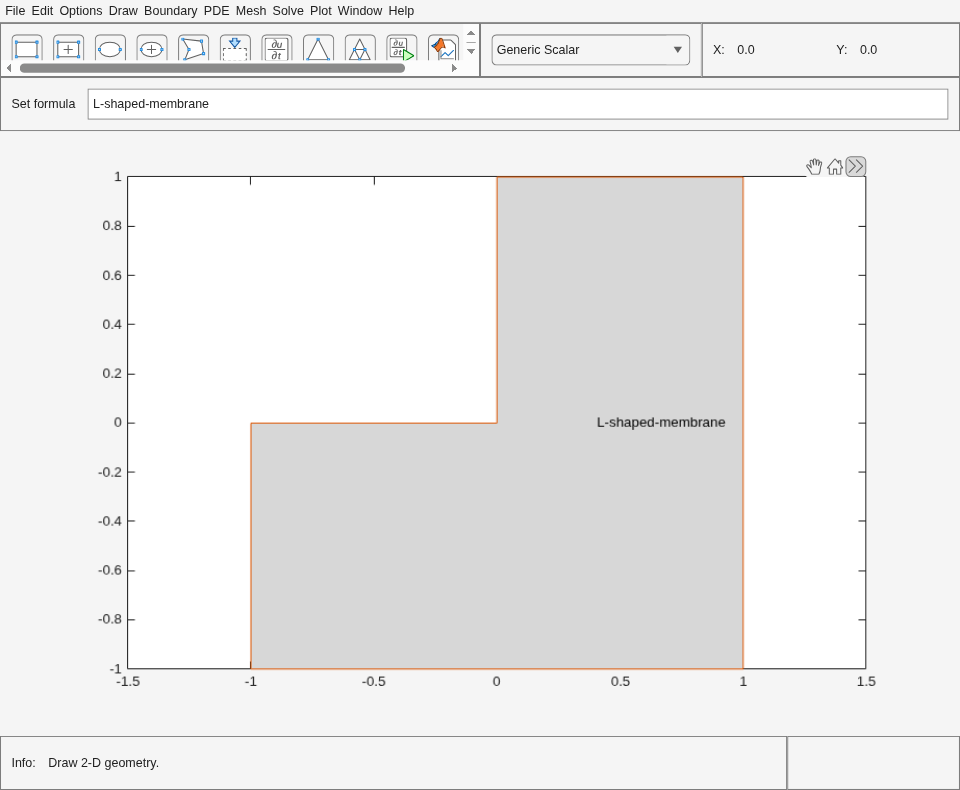Click the y-axis tick label 0.8

click(112, 226)
